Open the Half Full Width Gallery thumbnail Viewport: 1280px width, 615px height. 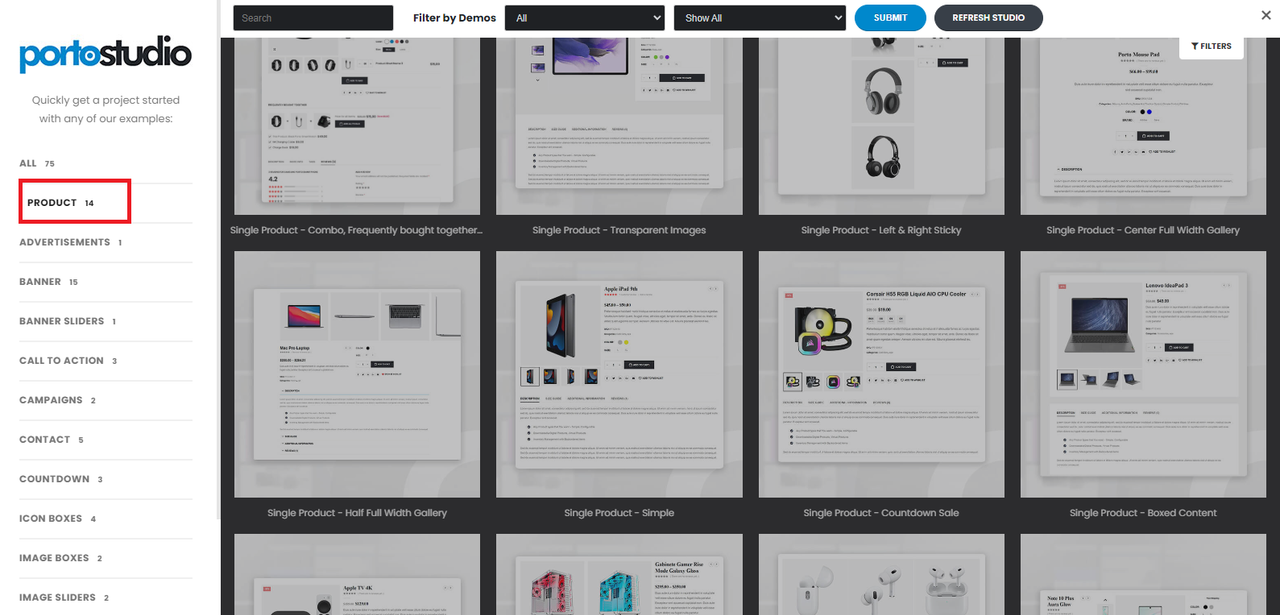[x=357, y=374]
